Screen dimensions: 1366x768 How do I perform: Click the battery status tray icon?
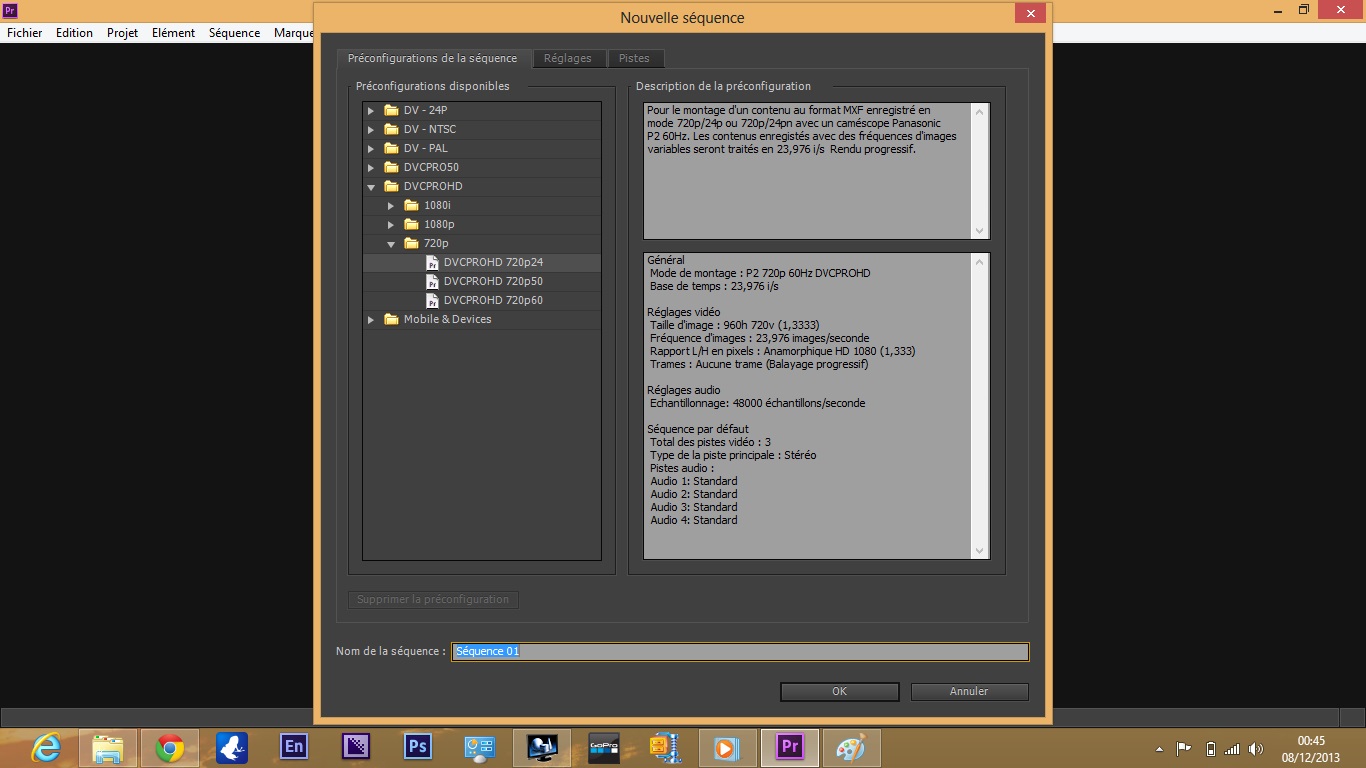pyautogui.click(x=1210, y=748)
